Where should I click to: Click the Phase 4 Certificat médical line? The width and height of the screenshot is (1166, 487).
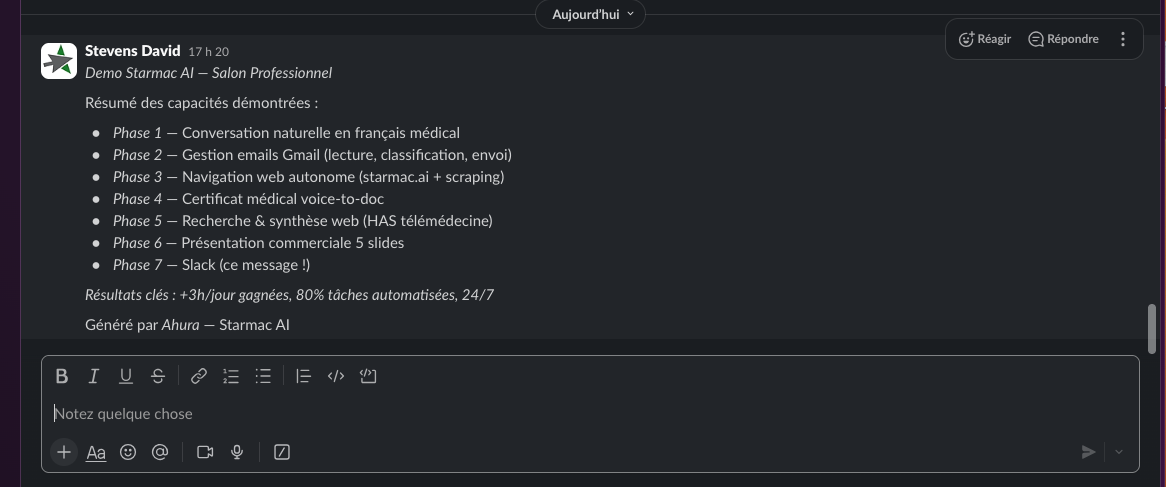point(248,199)
